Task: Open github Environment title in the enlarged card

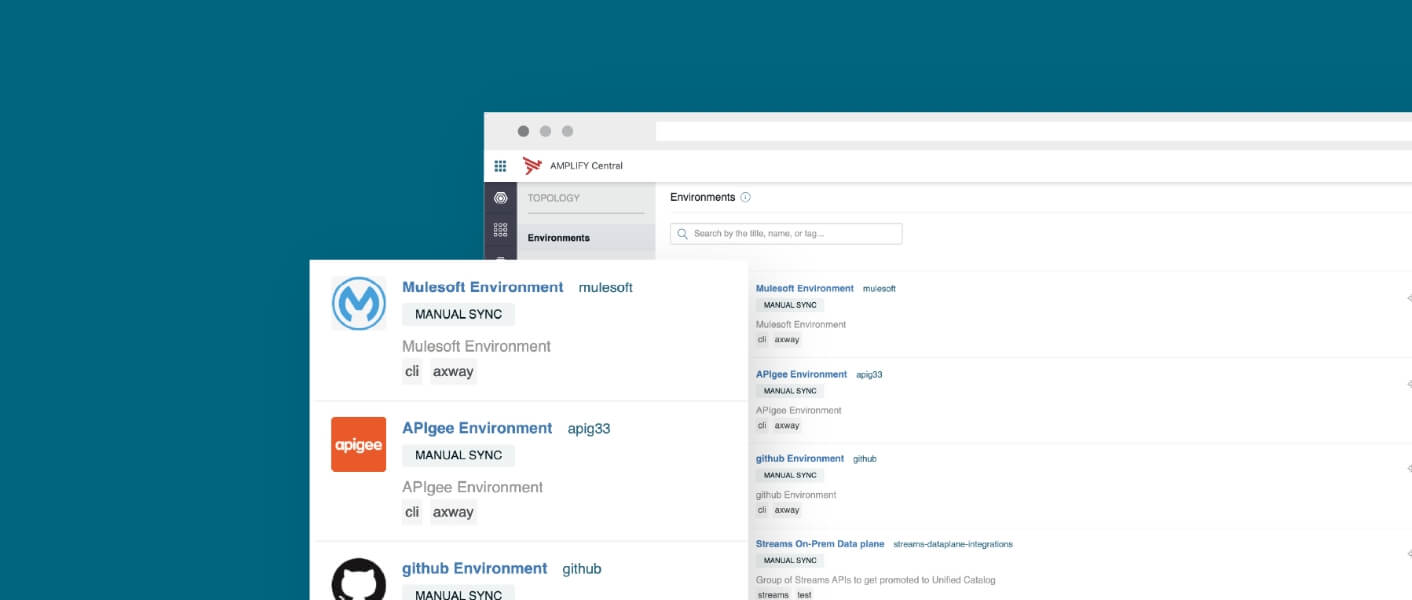Action: [475, 568]
